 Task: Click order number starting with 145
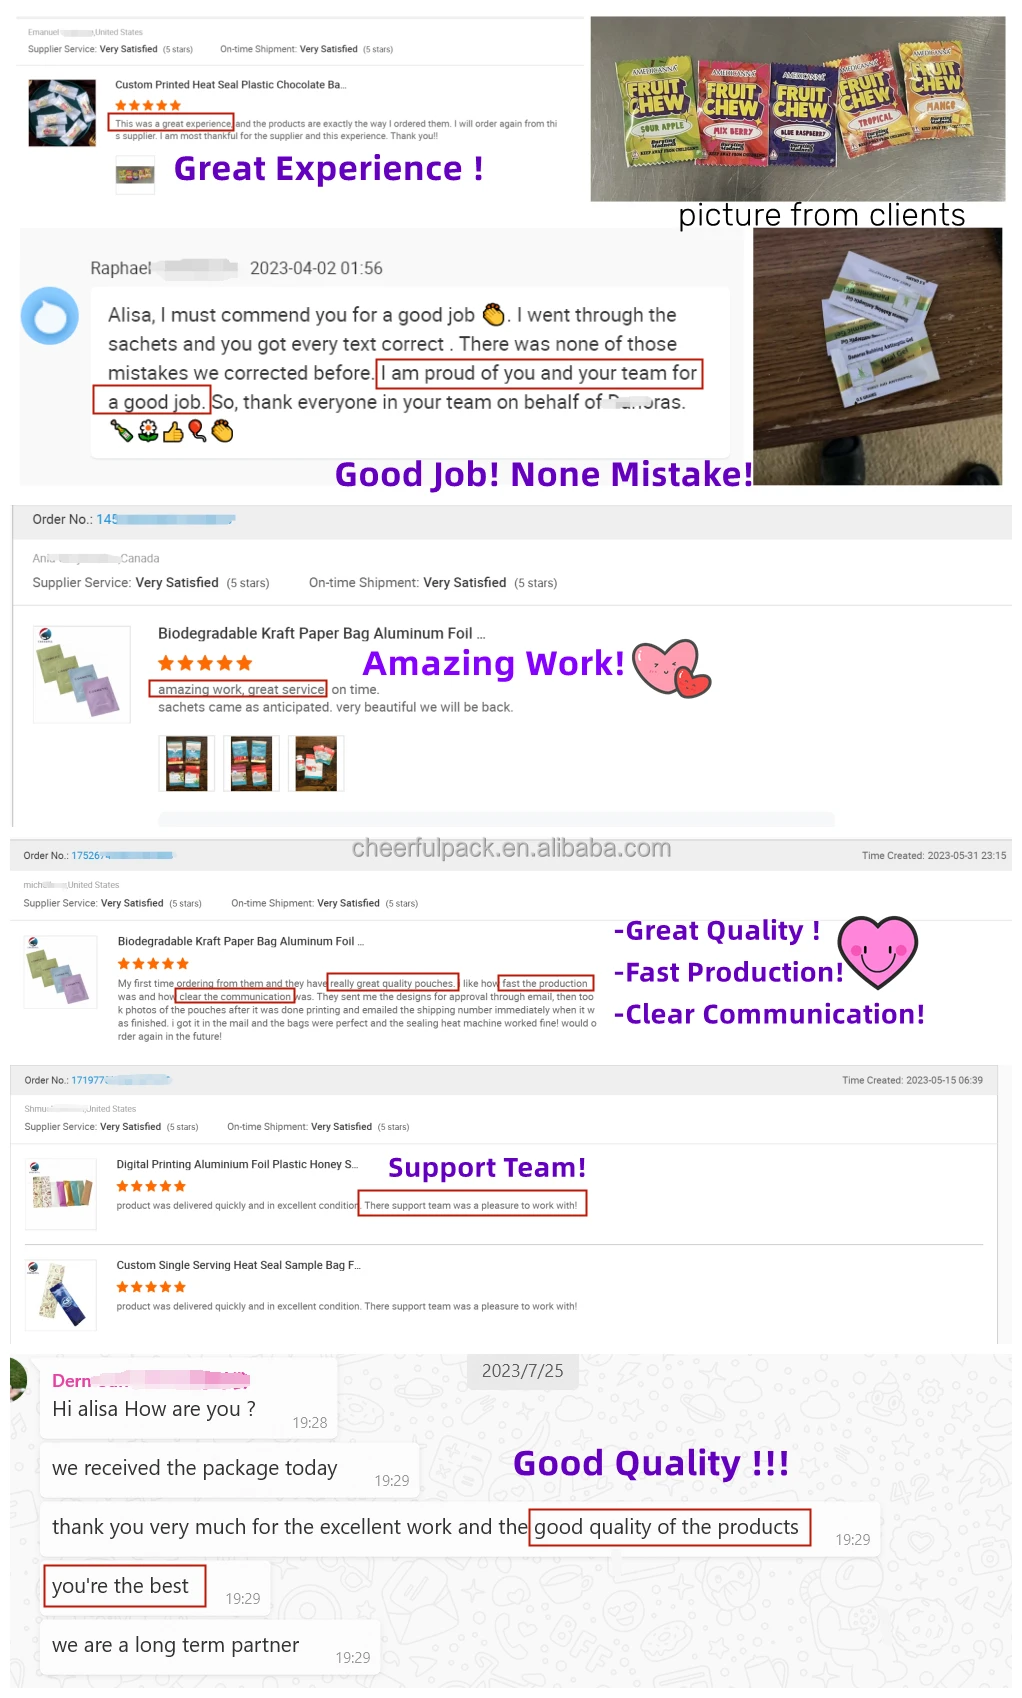pyautogui.click(x=166, y=519)
